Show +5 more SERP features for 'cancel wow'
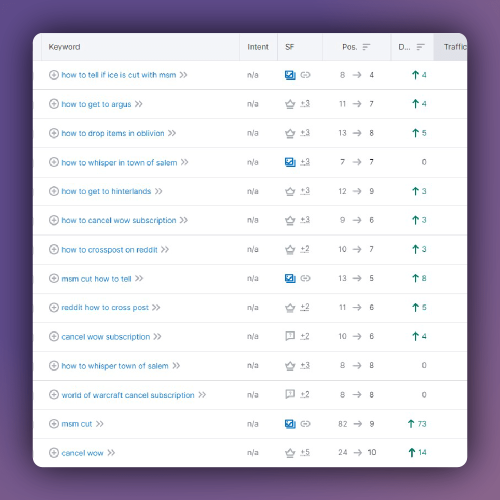This screenshot has height=500, width=500. 305,453
